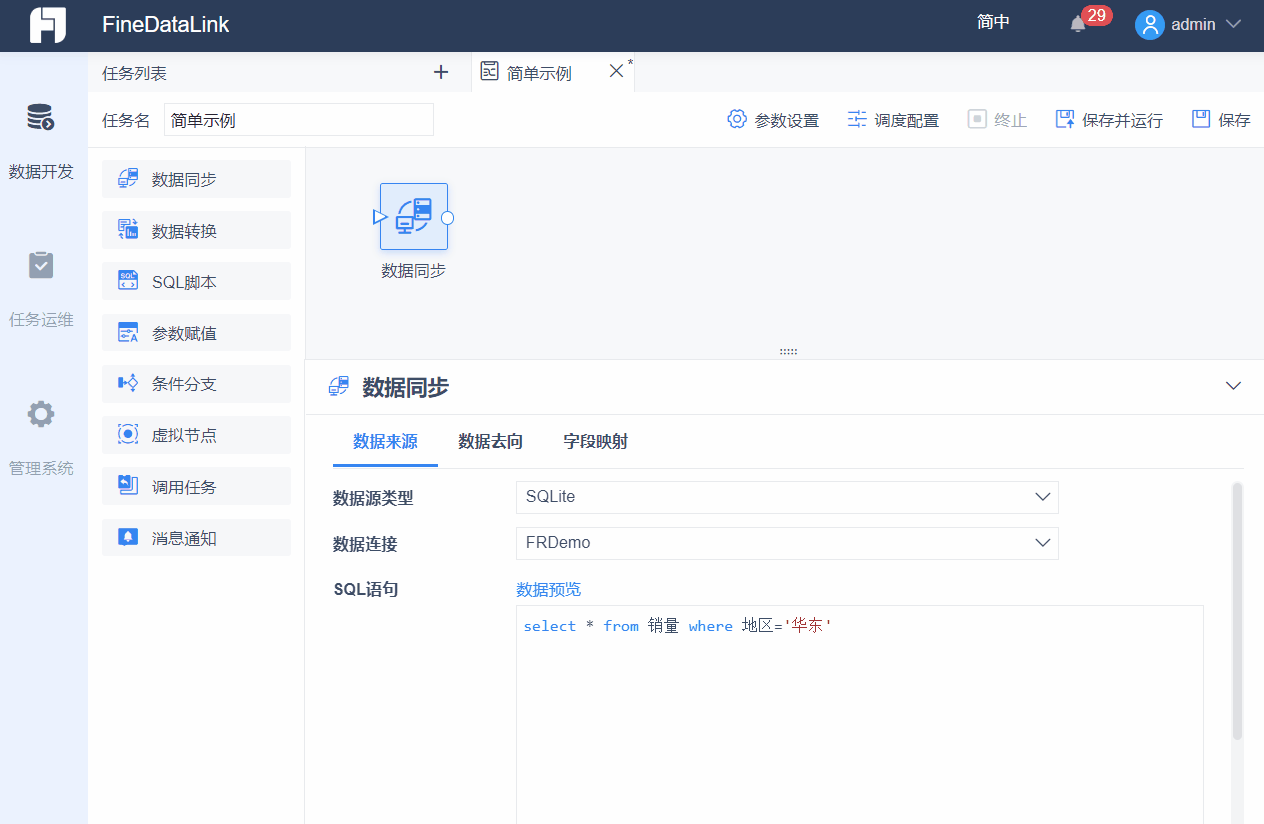Click the FineDataLink title text

[x=165, y=25]
